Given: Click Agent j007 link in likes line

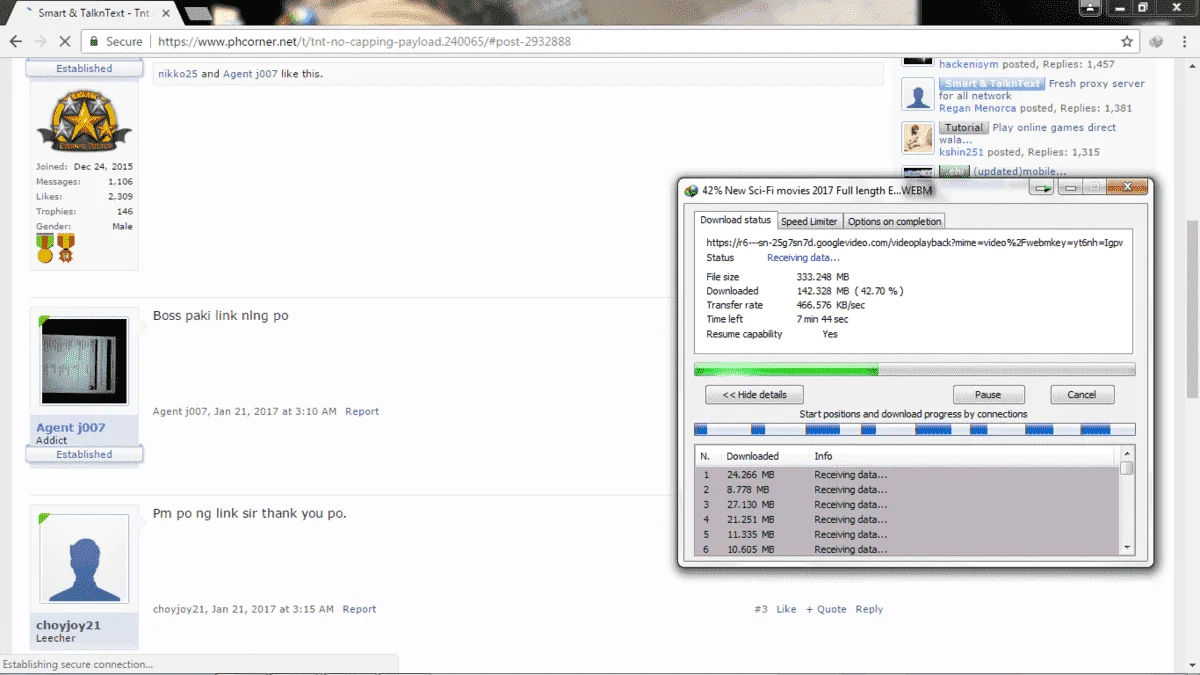Looking at the screenshot, I should coord(250,74).
